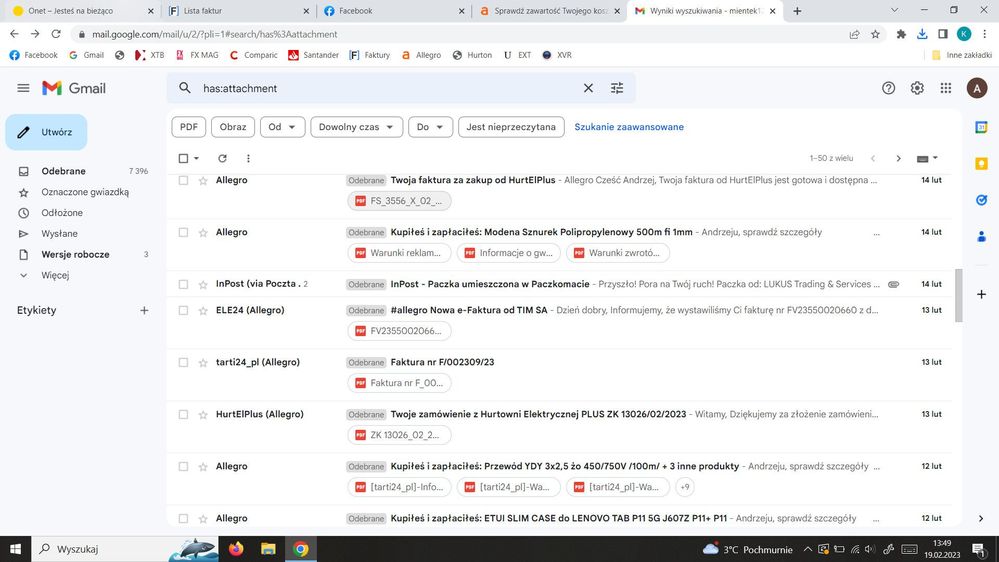Open browser extensions puzzle icon
The width and height of the screenshot is (999, 562).
[901, 34]
